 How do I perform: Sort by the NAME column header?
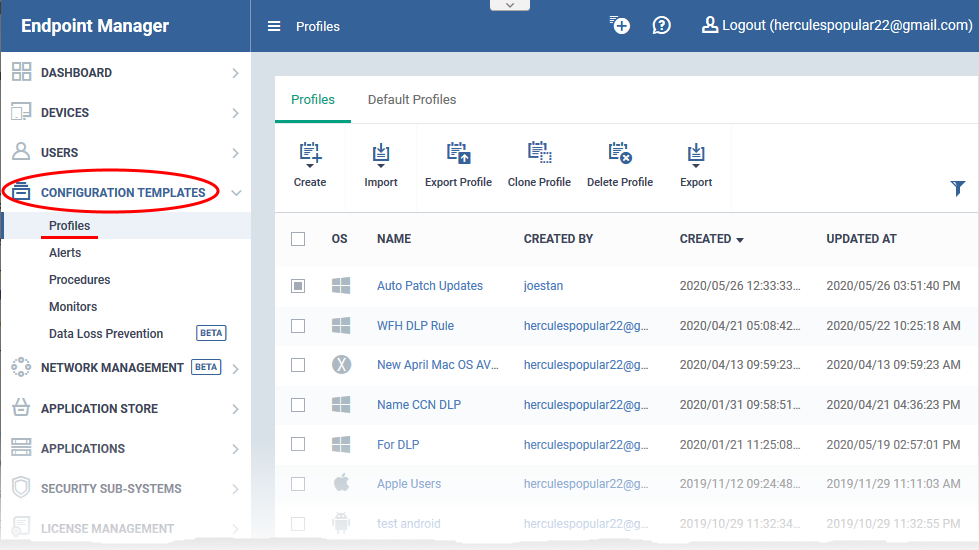(394, 239)
